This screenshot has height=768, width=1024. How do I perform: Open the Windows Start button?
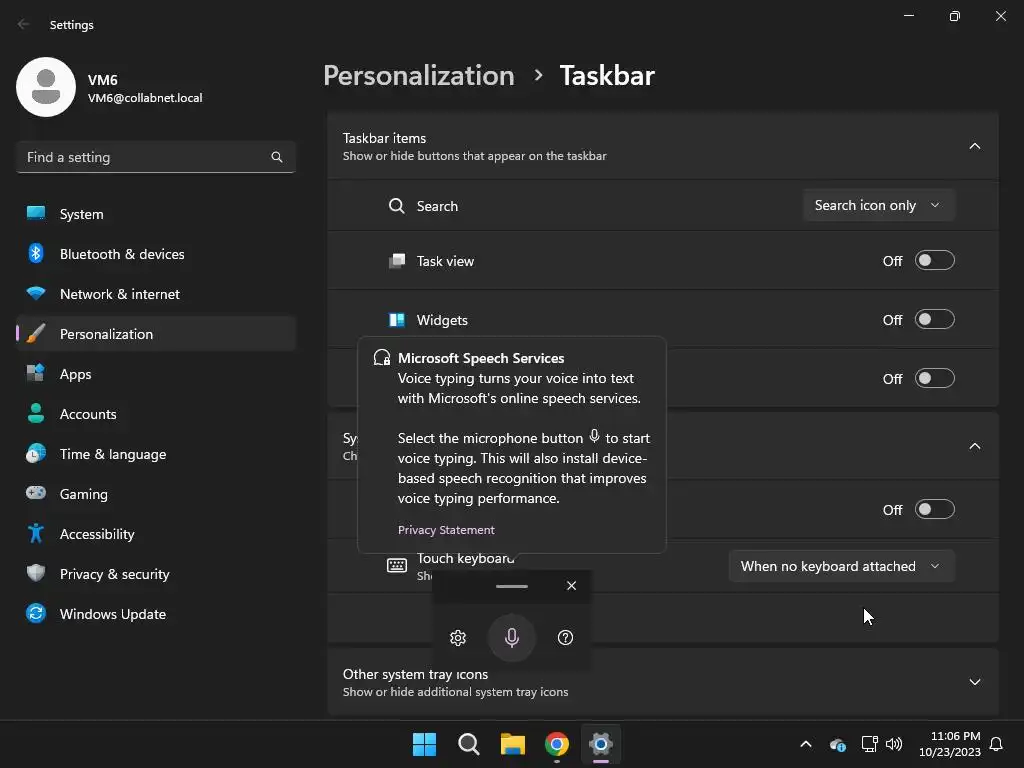tap(424, 744)
